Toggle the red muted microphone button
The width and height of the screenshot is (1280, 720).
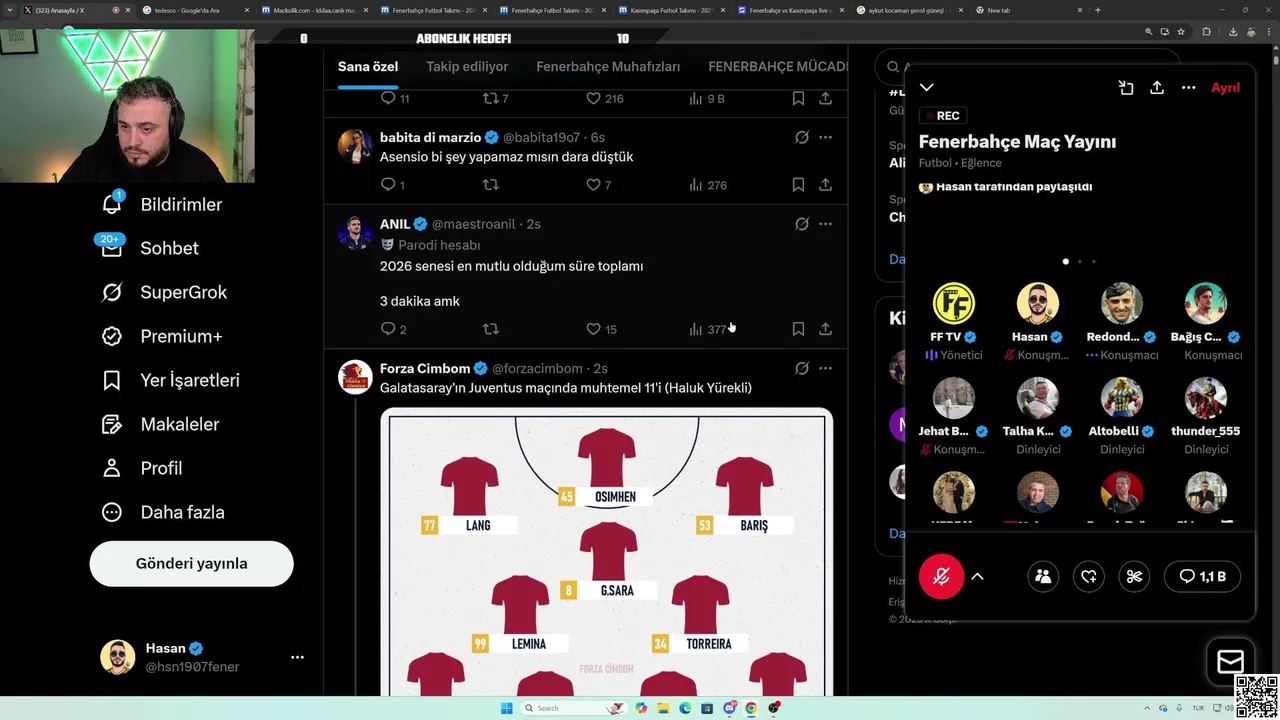(941, 576)
